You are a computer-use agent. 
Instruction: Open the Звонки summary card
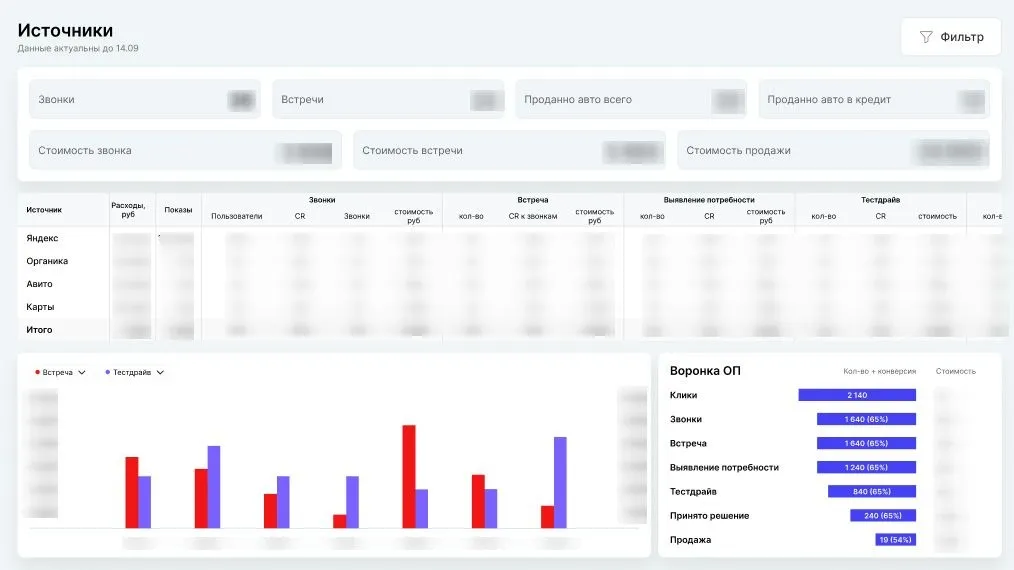click(x=144, y=100)
